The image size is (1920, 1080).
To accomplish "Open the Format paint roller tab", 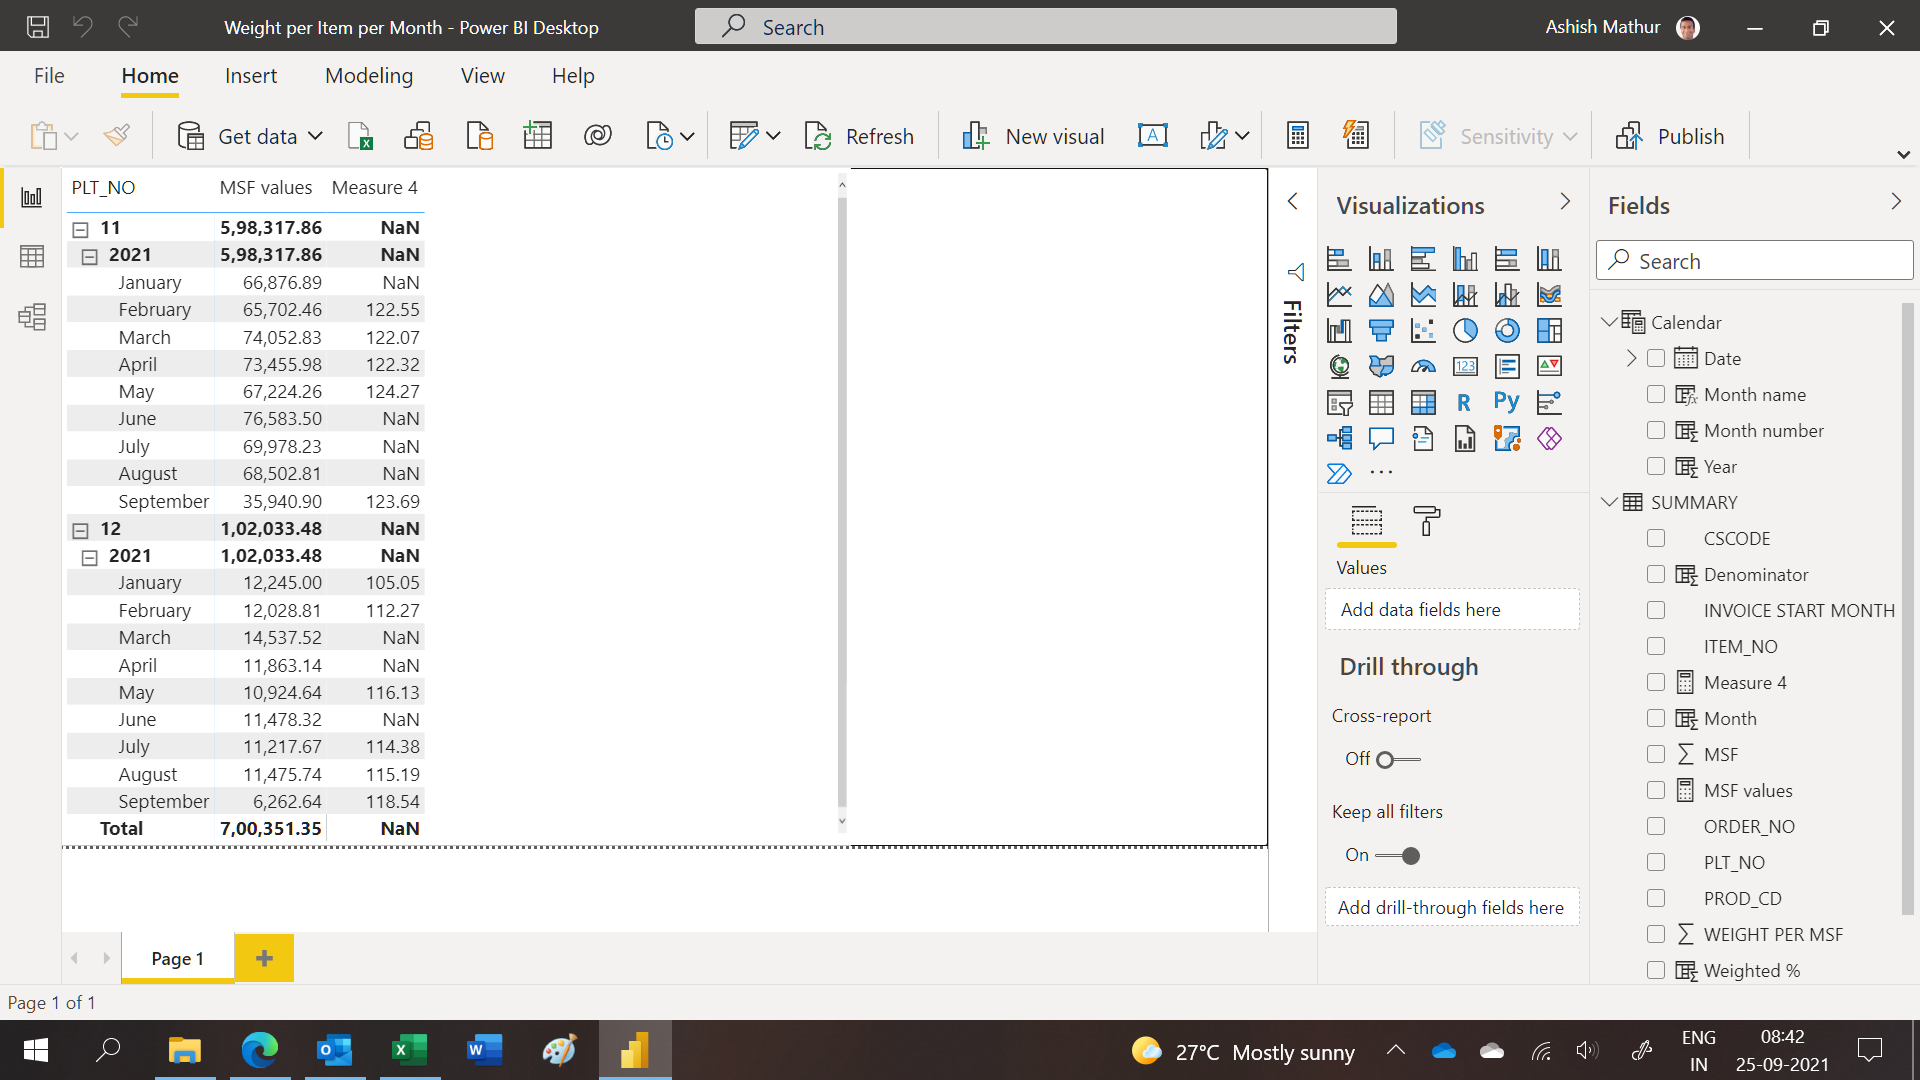I will [1426, 521].
